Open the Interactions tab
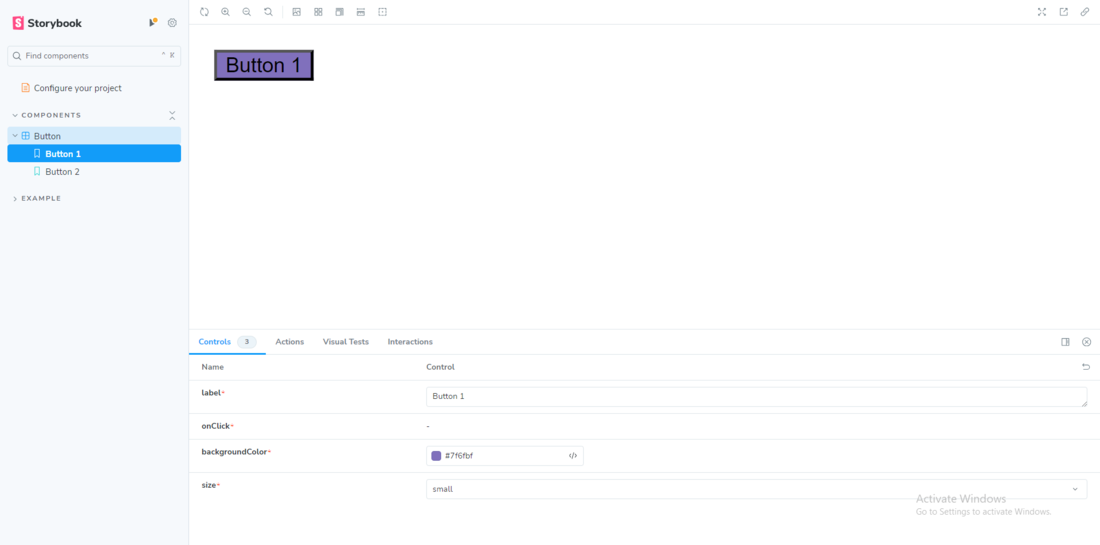 pos(410,342)
